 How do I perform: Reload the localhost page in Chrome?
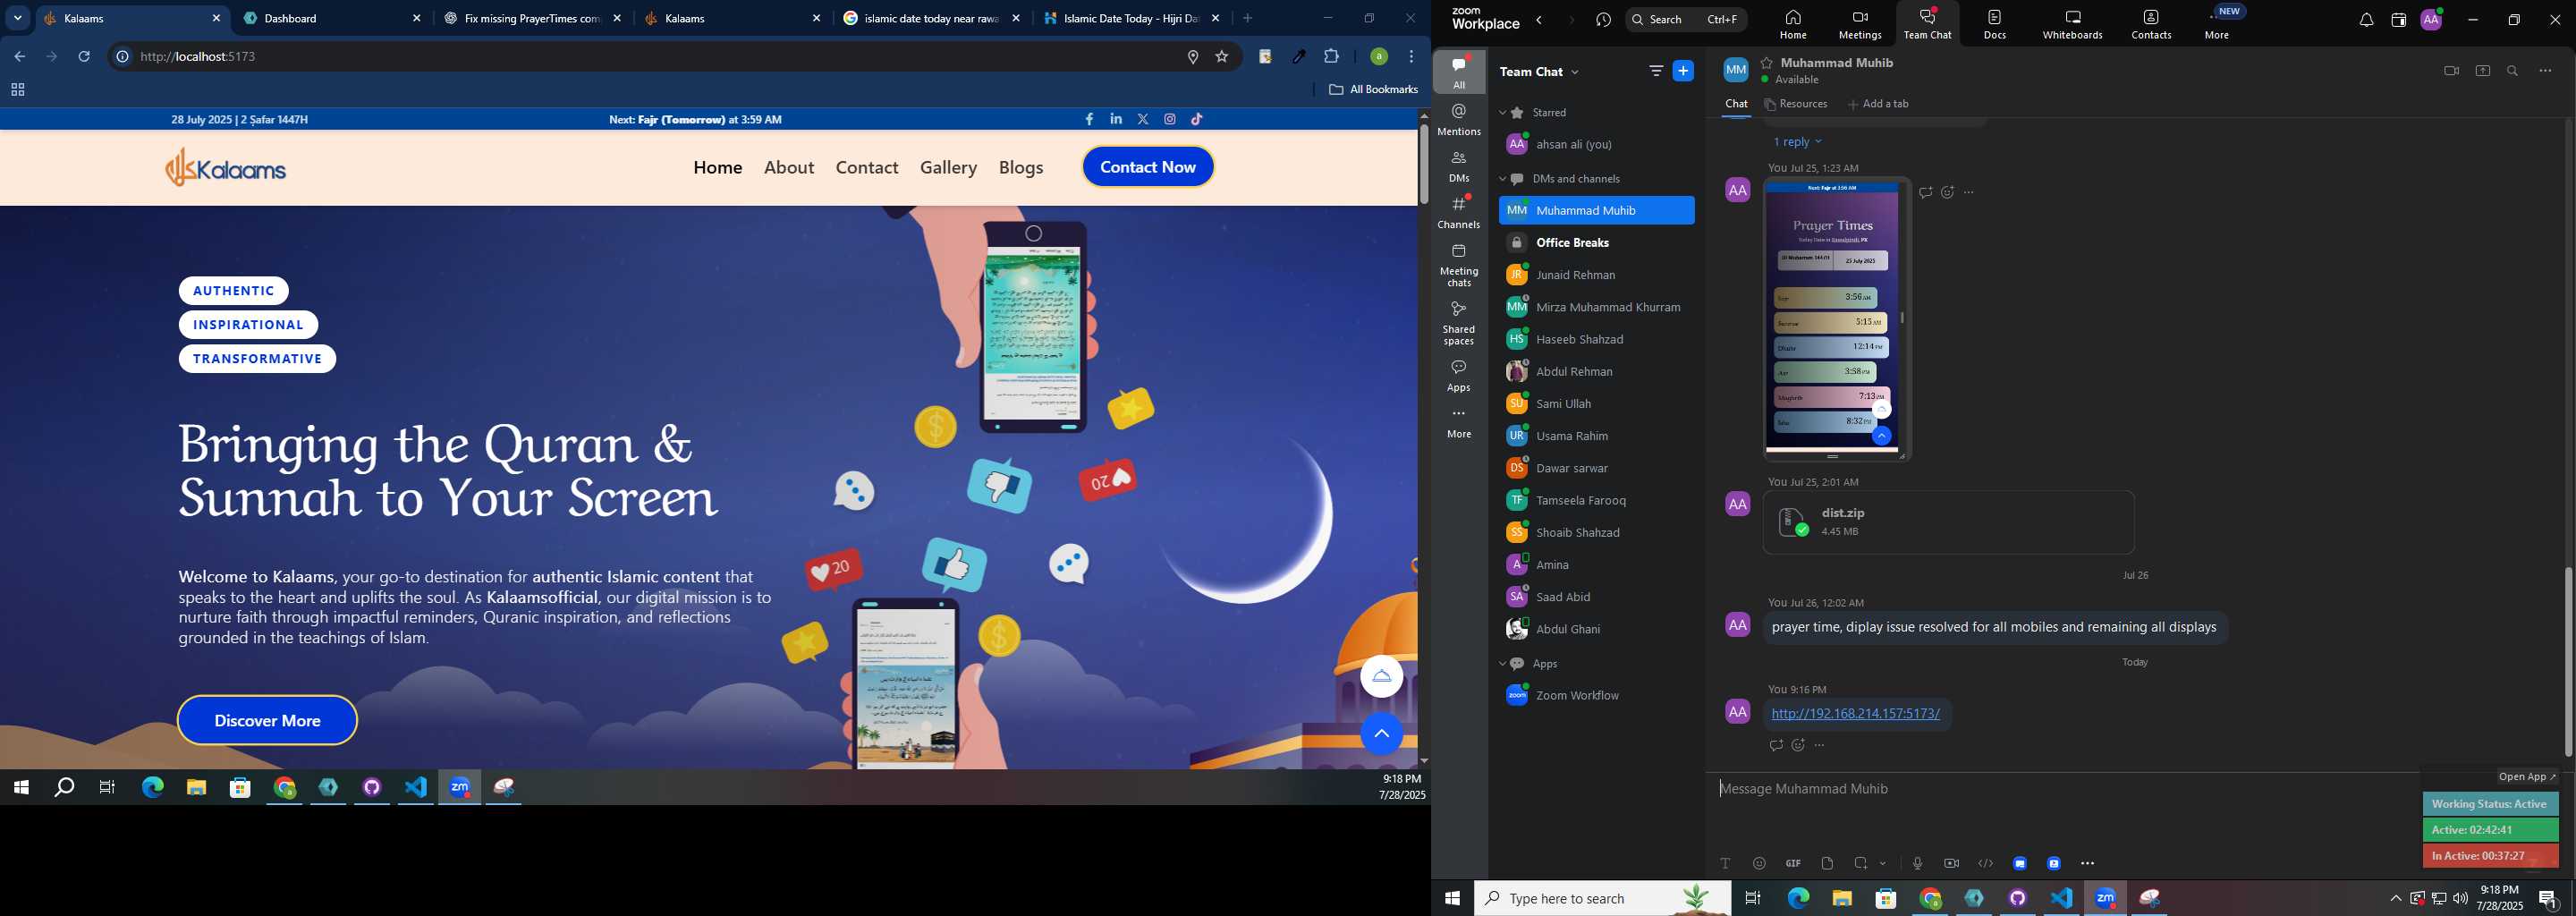coord(85,57)
